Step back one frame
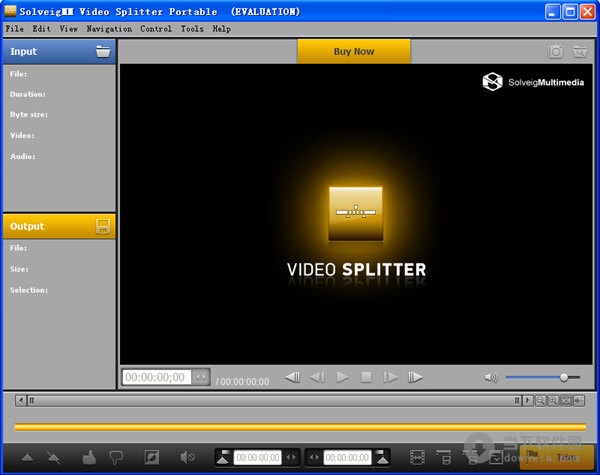Image resolution: width=600 pixels, height=475 pixels. (x=317, y=377)
